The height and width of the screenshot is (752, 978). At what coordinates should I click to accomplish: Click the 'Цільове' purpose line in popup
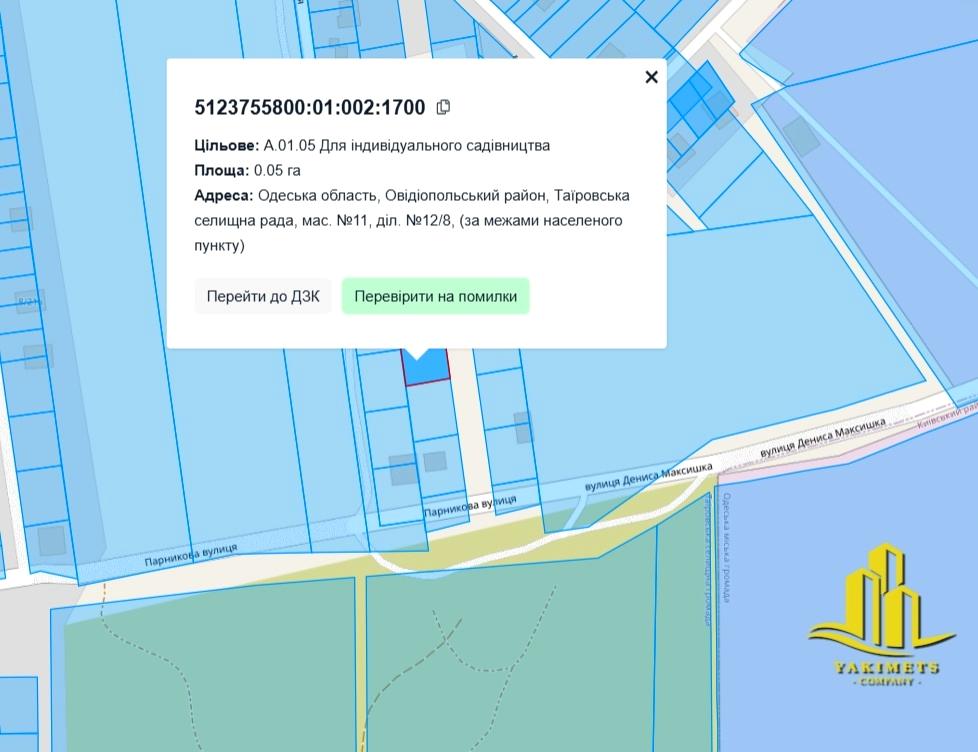pyautogui.click(x=372, y=145)
